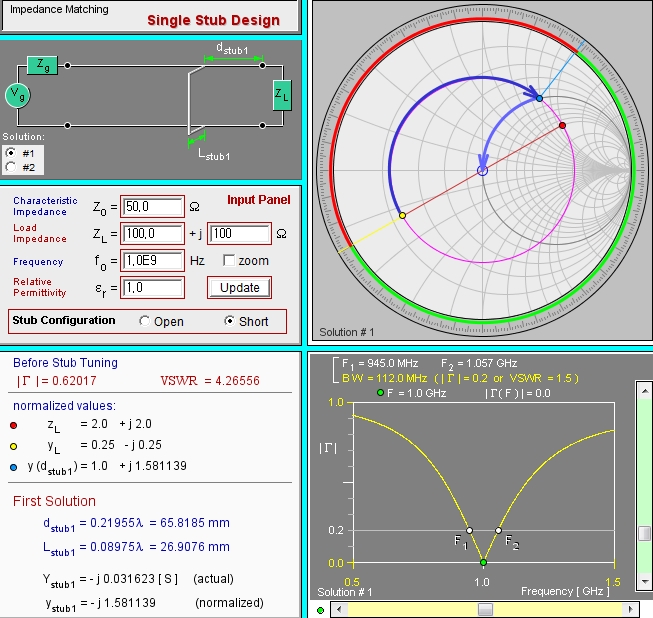Click the vertical scrollbar down arrow
The height and width of the screenshot is (618, 653).
pos(645,581)
